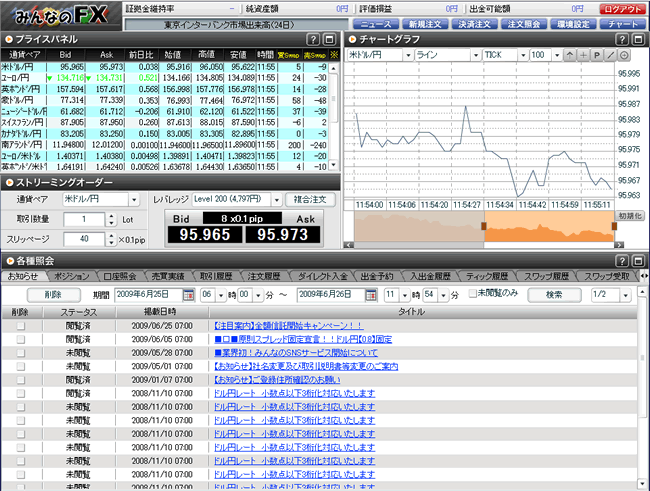The width and height of the screenshot is (650, 491).
Task: Check the delete box of first 2008/11/10 row
Action: pyautogui.click(x=20, y=394)
